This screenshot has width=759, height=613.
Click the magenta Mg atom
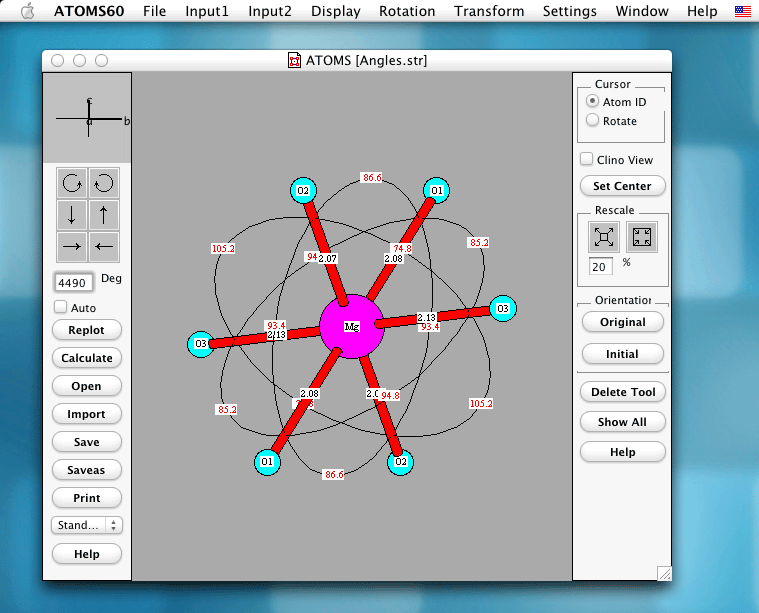352,326
